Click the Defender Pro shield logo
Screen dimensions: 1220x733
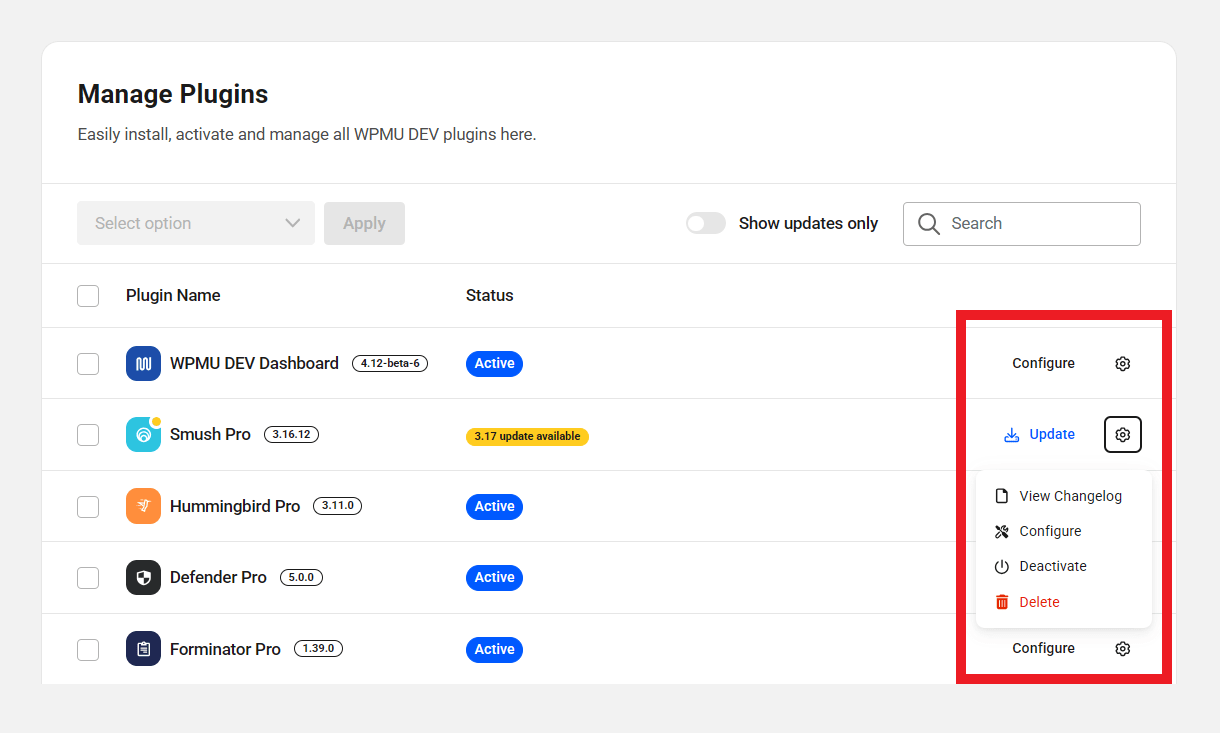[x=143, y=577]
